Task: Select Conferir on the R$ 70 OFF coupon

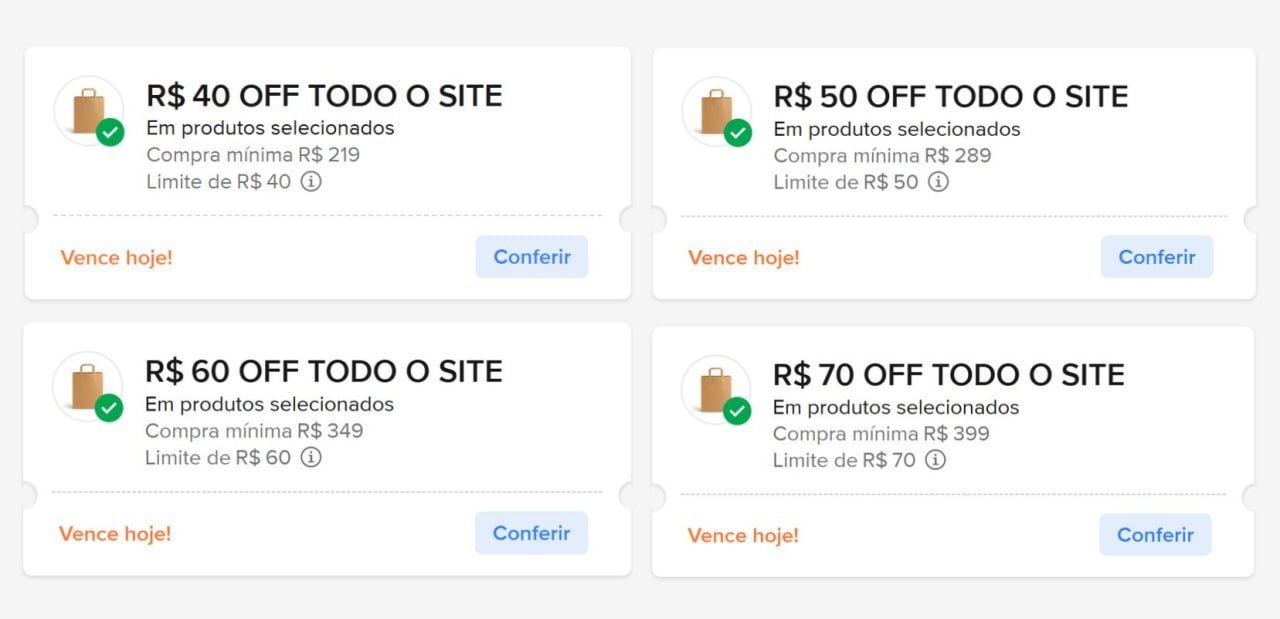Action: coord(1155,535)
